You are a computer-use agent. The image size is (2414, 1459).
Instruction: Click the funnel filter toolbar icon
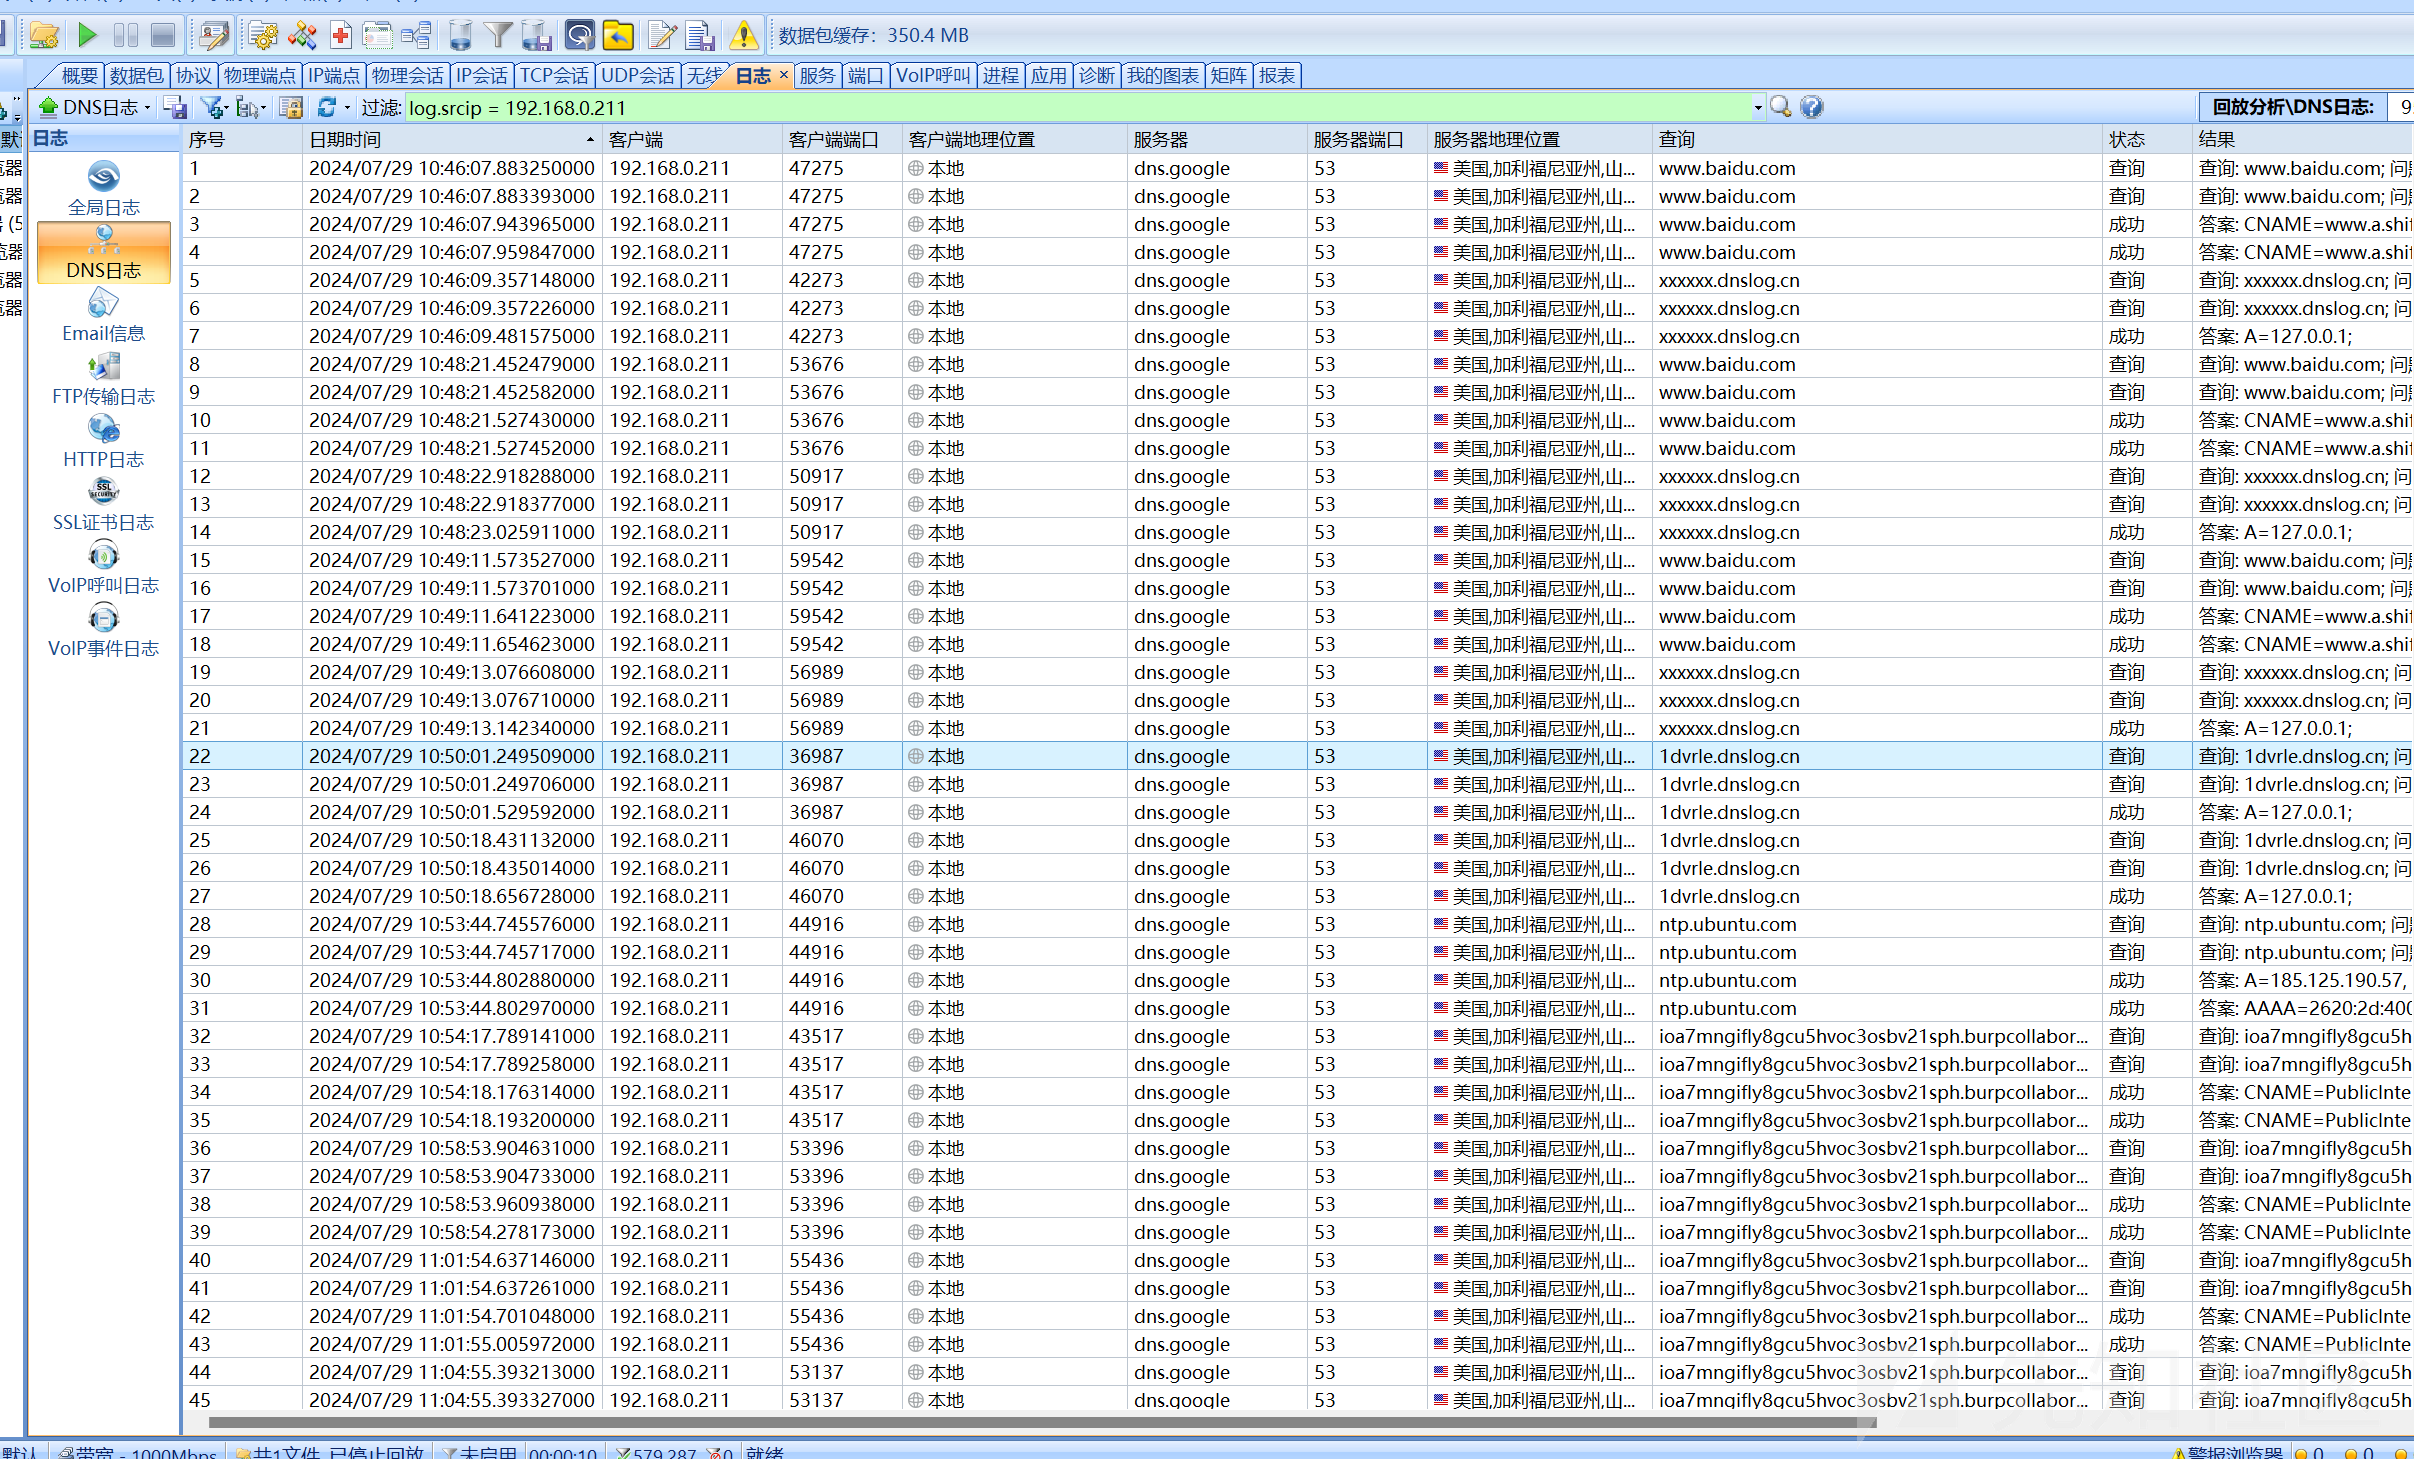[498, 36]
